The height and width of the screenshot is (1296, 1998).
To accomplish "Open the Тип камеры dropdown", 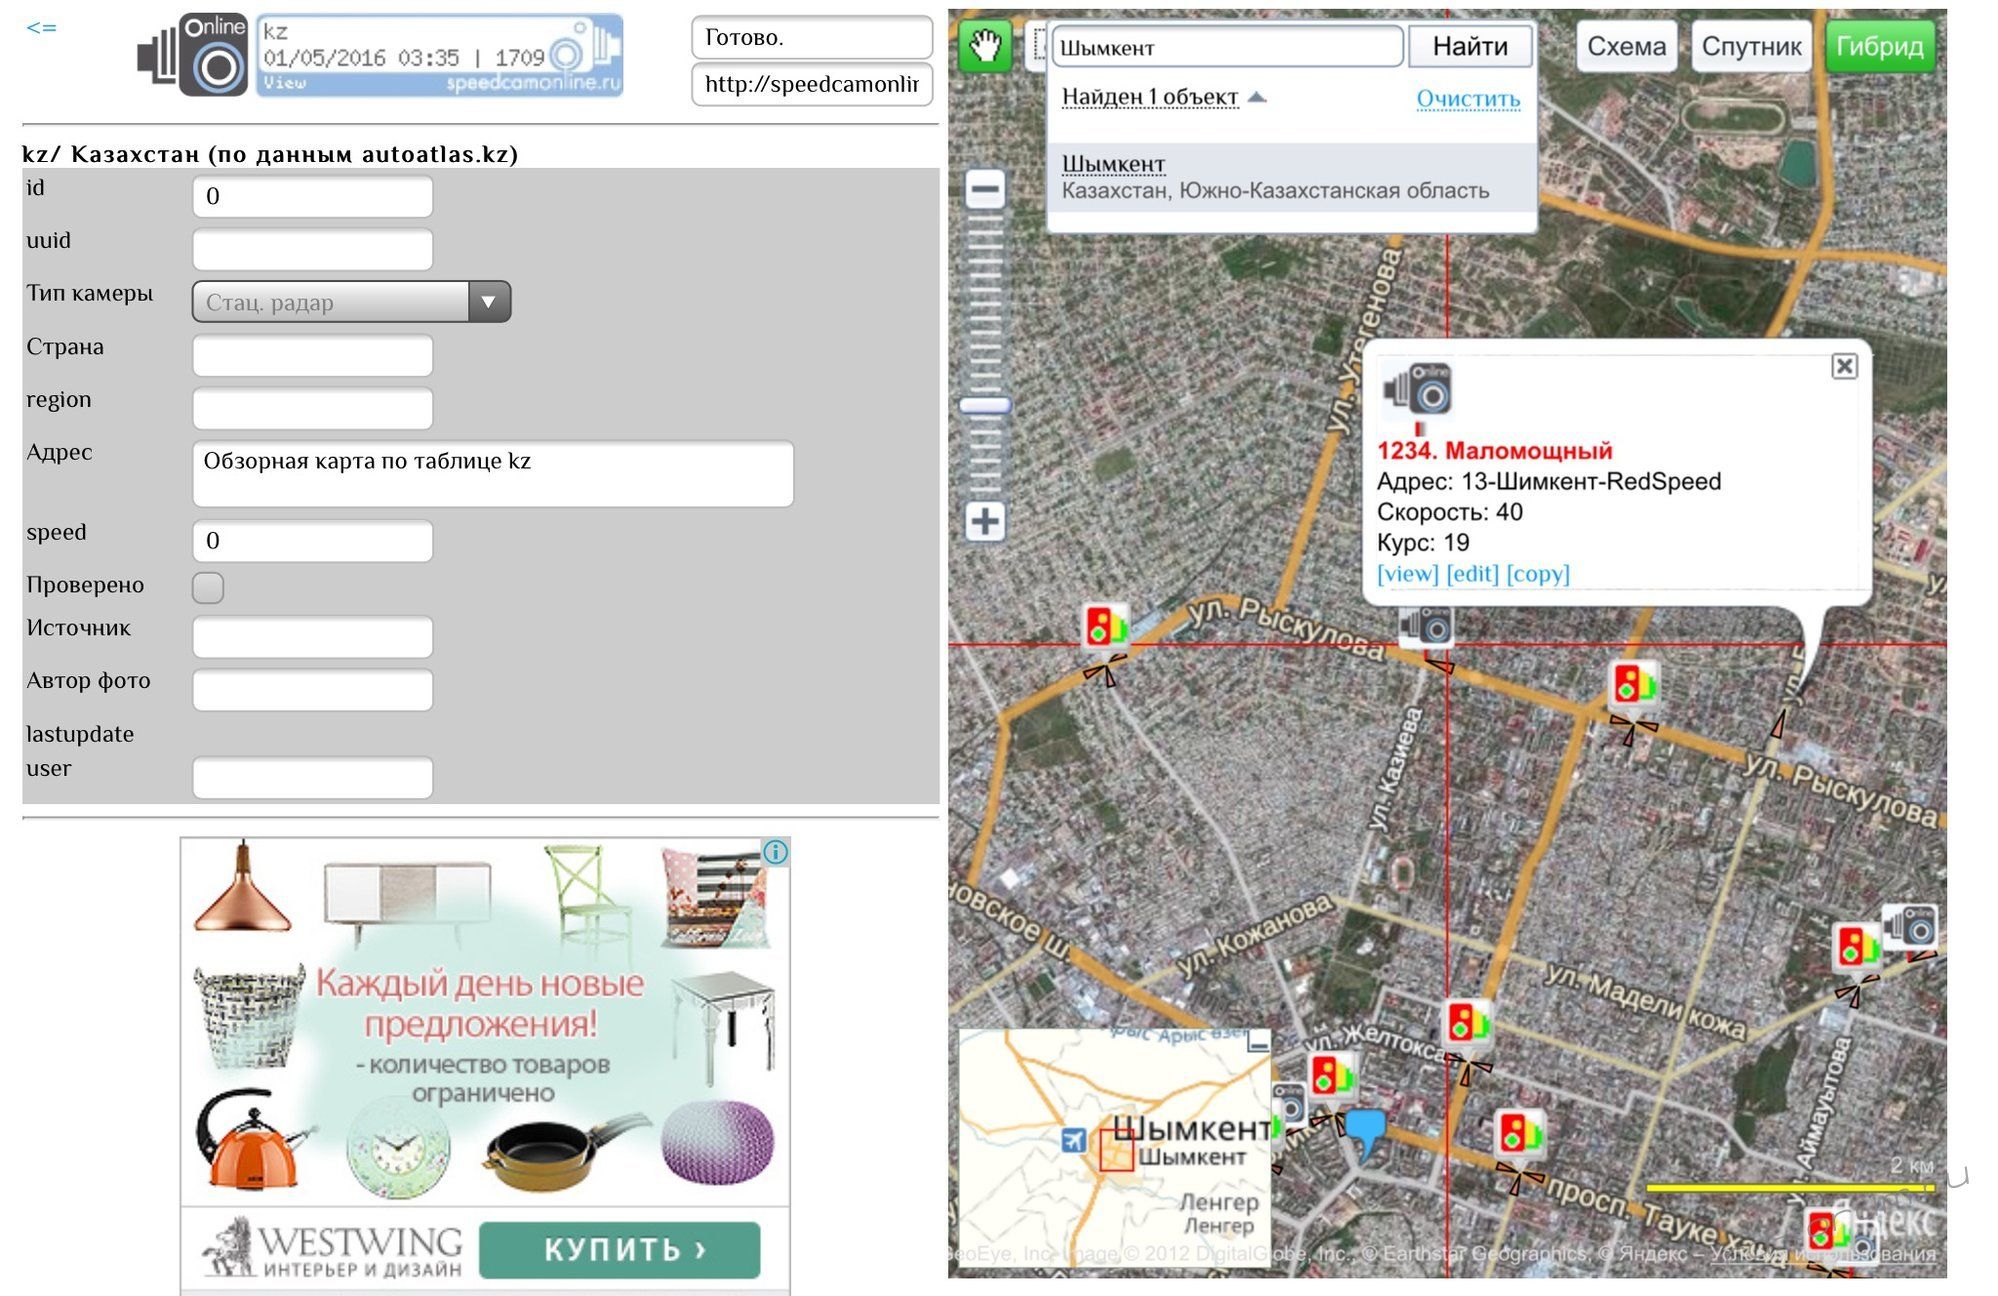I will (x=351, y=302).
